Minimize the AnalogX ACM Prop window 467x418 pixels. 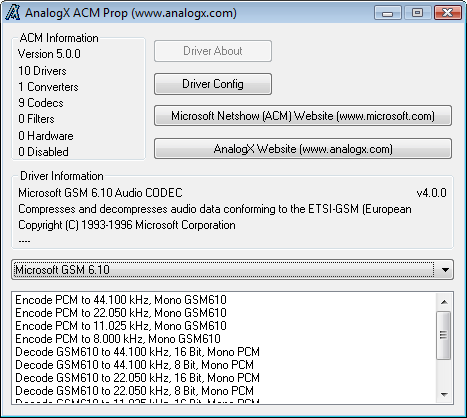tap(387, 13)
